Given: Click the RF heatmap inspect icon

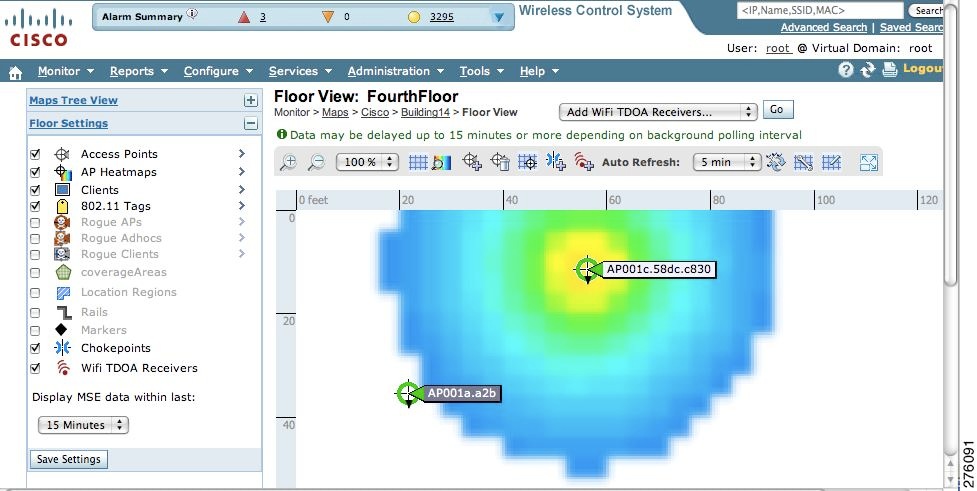Looking at the screenshot, I should [x=441, y=163].
